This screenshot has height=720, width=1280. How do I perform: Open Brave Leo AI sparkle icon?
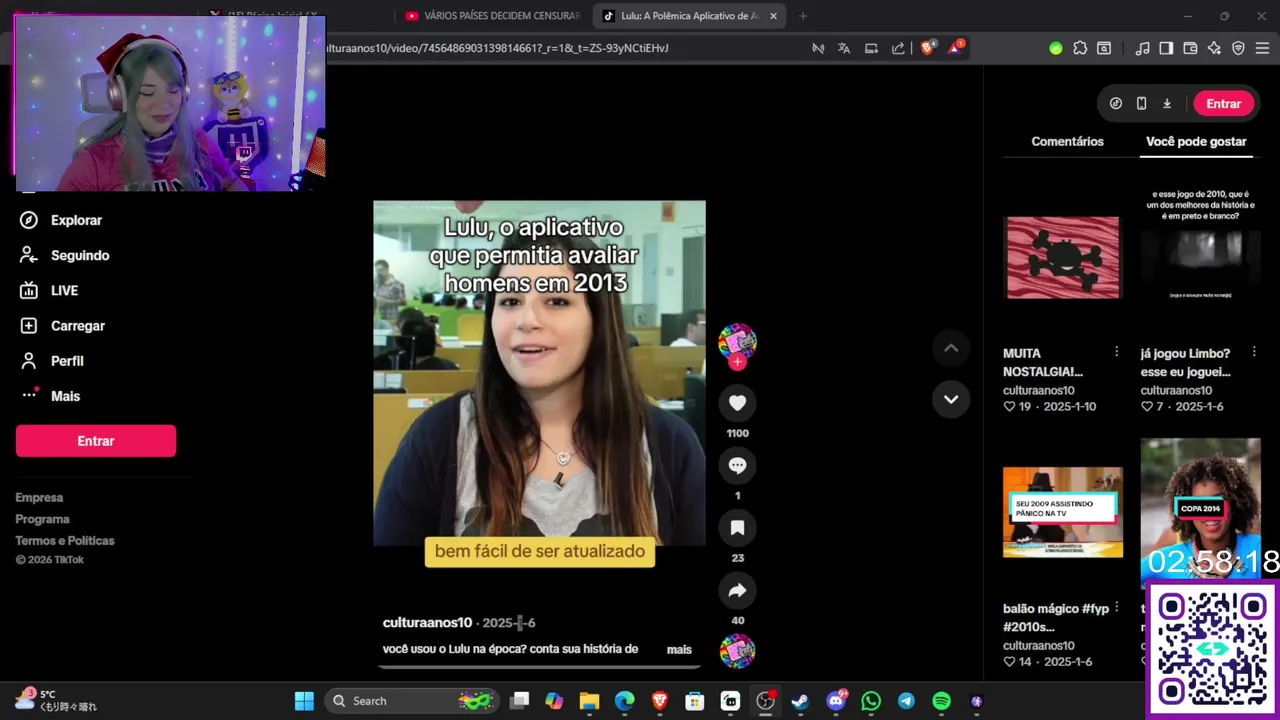click(1214, 48)
